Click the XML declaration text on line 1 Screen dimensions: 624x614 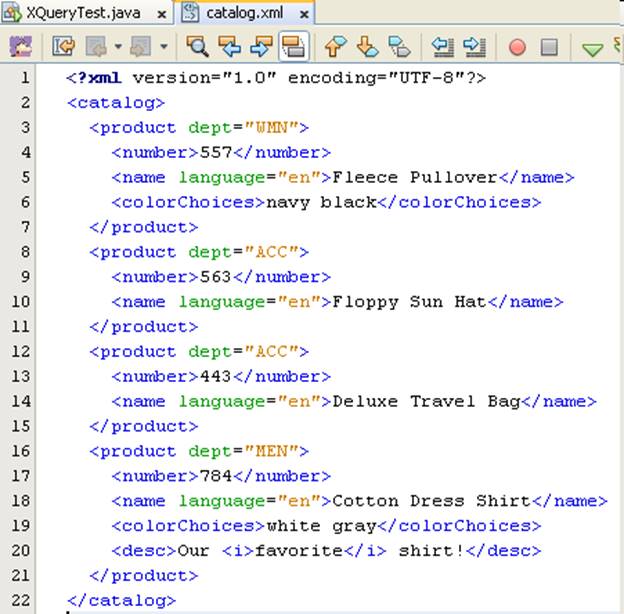(276, 78)
